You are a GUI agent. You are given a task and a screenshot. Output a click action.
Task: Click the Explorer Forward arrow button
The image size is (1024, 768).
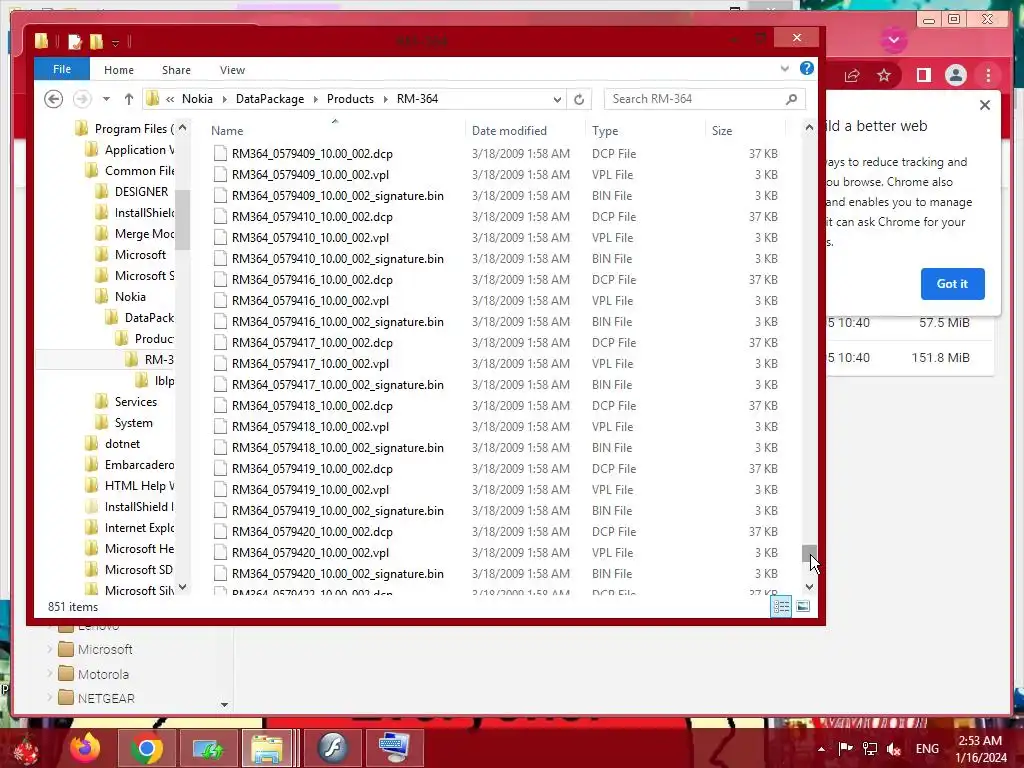point(82,99)
